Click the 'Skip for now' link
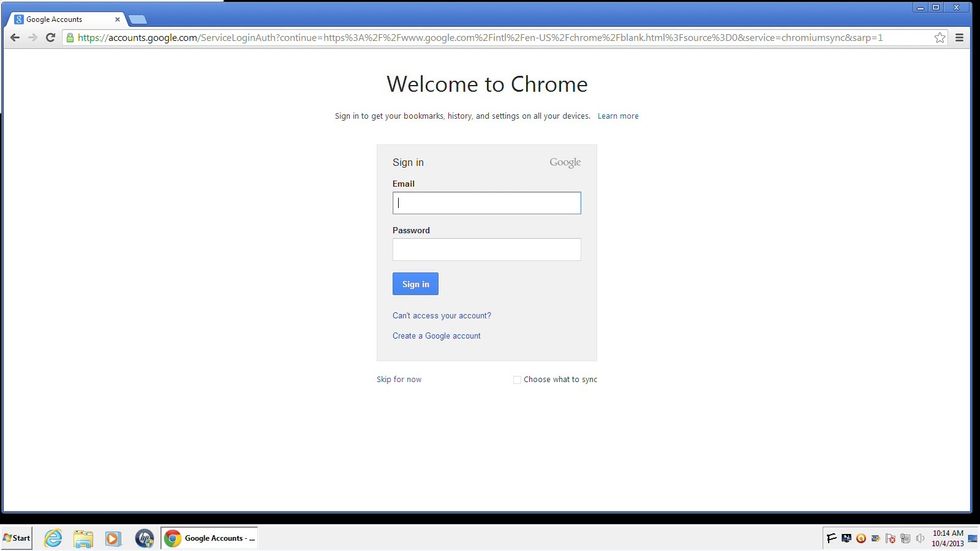The image size is (980, 551). click(399, 380)
